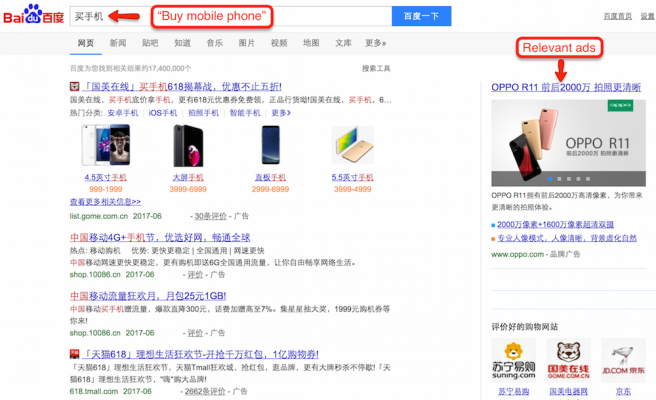This screenshot has width=656, height=400.
Task: Expand 更多» phone categories
Action: (x=281, y=113)
